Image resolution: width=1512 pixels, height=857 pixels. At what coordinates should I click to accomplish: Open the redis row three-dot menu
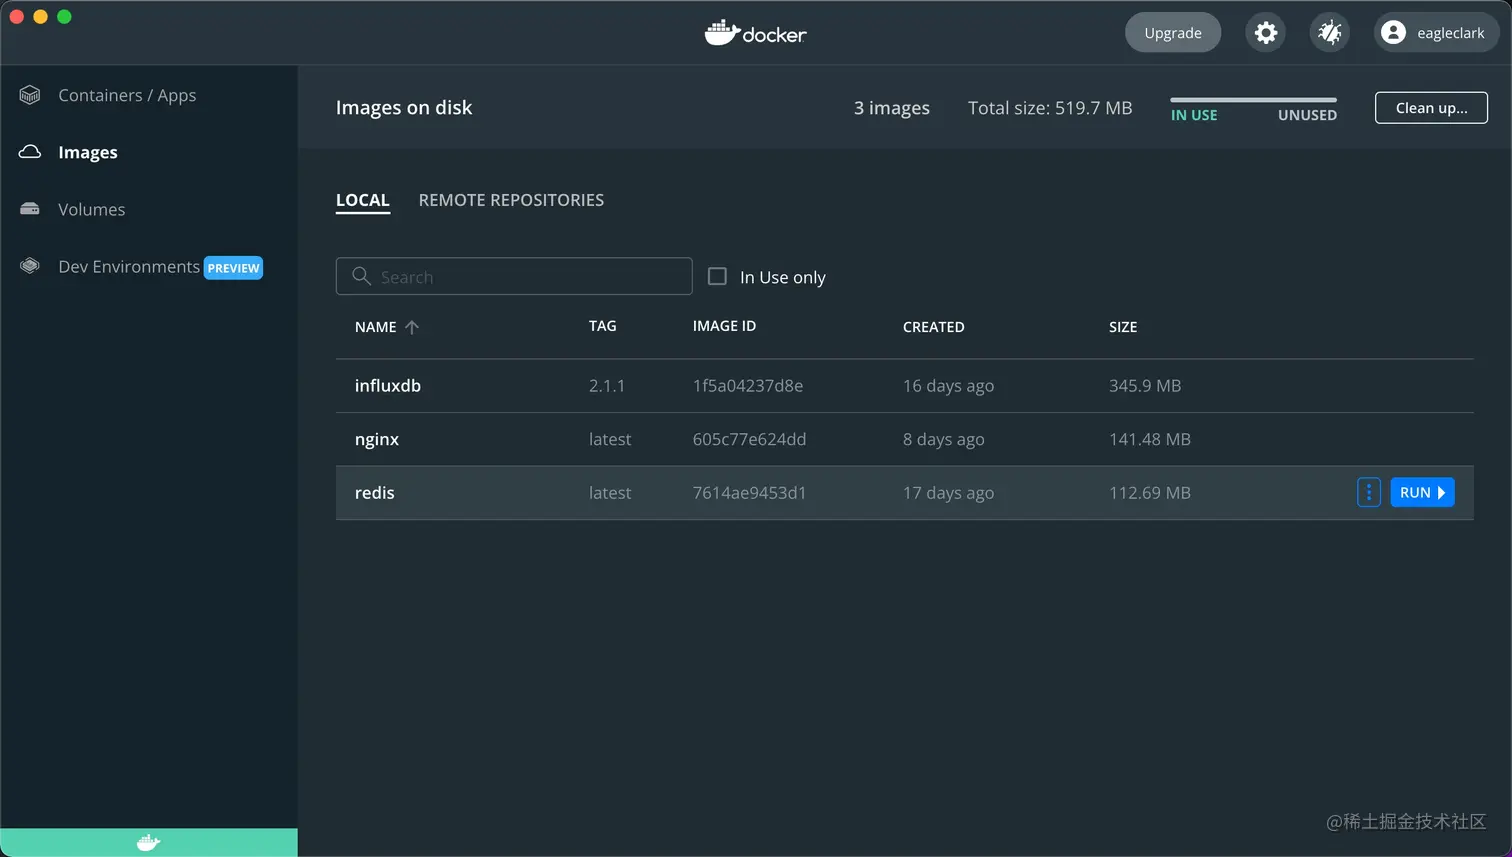(x=1369, y=492)
